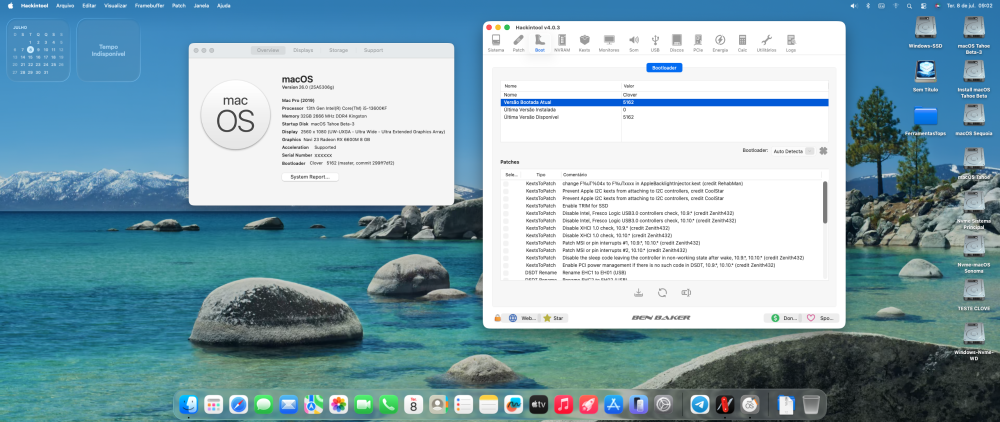Select the Boot toolbar icon

pos(540,43)
